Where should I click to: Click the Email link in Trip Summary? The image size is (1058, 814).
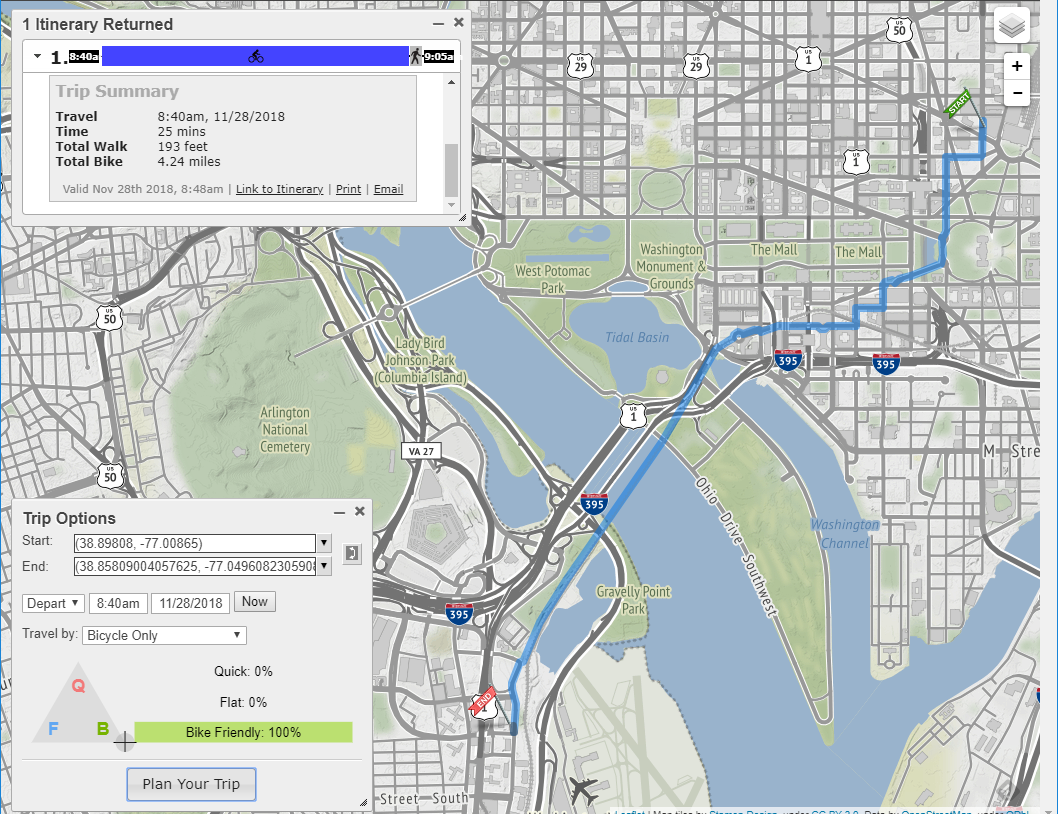click(x=388, y=188)
